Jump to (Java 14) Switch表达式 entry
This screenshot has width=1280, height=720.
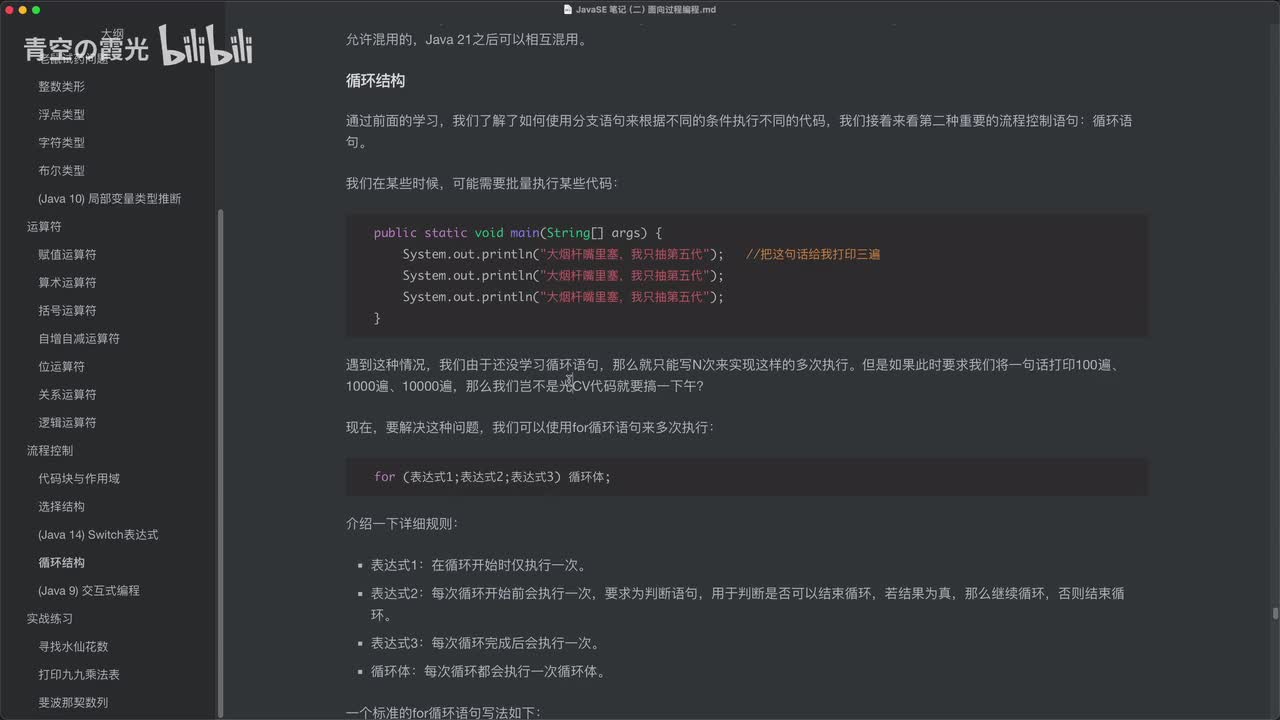98,535
